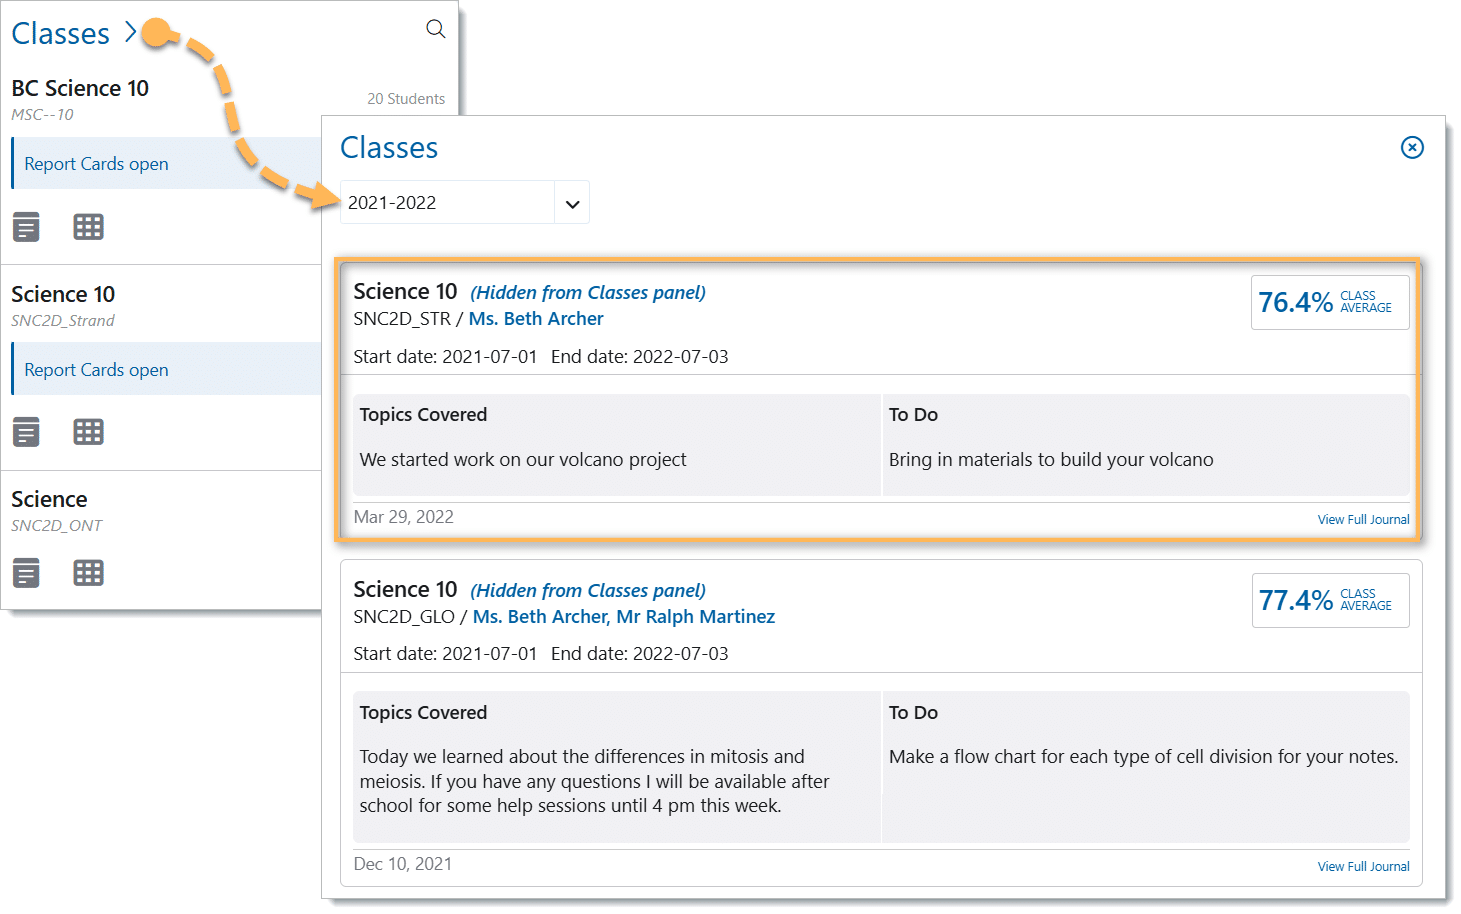View Full Journal for Dec 10, 2021 entry
Screen dimensions: 1461x914
point(1362,867)
